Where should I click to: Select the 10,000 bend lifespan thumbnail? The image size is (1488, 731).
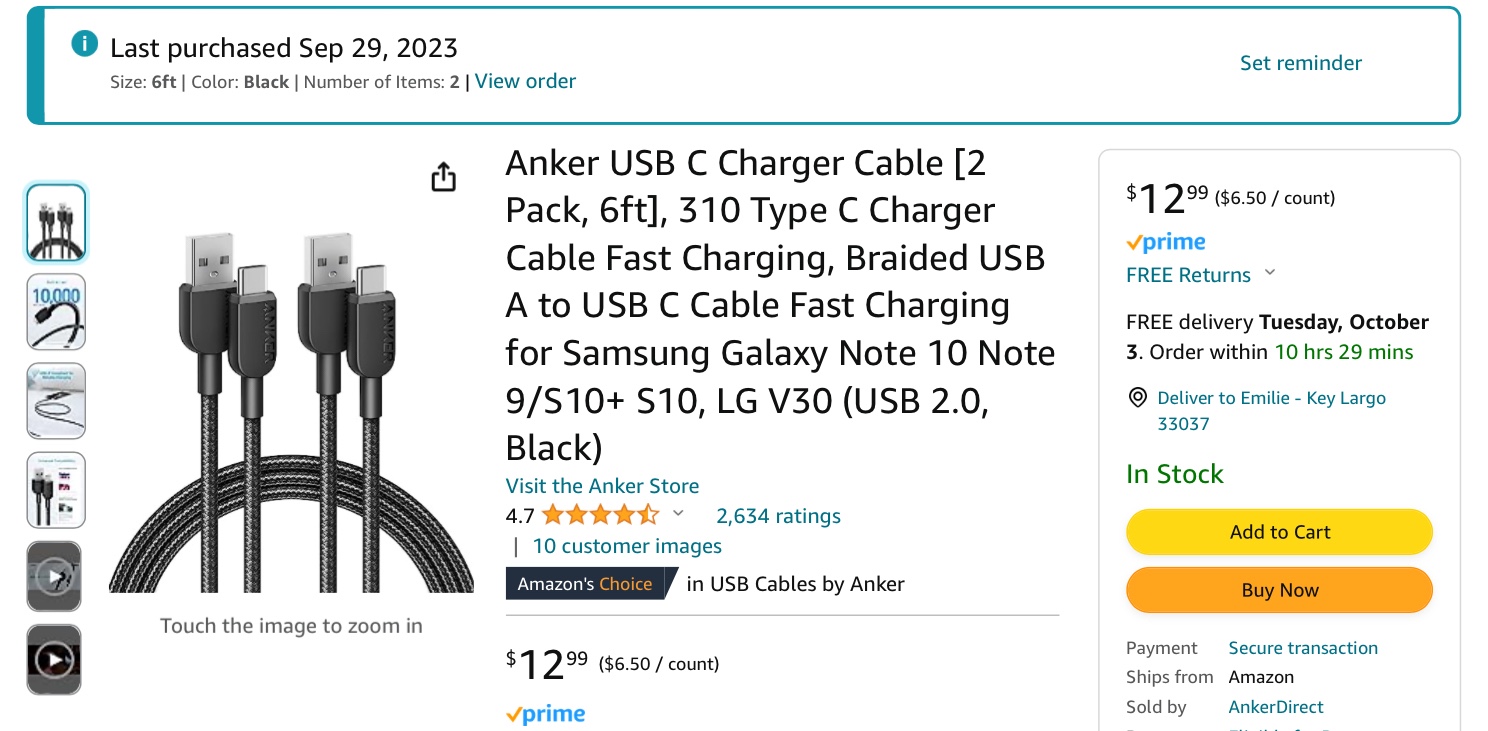(56, 311)
